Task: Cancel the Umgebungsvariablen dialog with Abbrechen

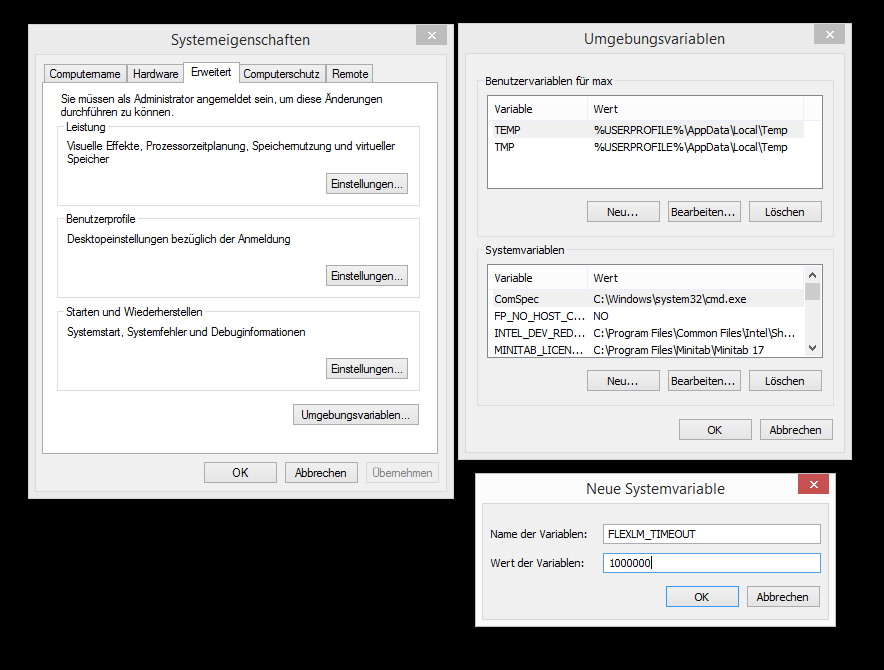Action: 796,430
